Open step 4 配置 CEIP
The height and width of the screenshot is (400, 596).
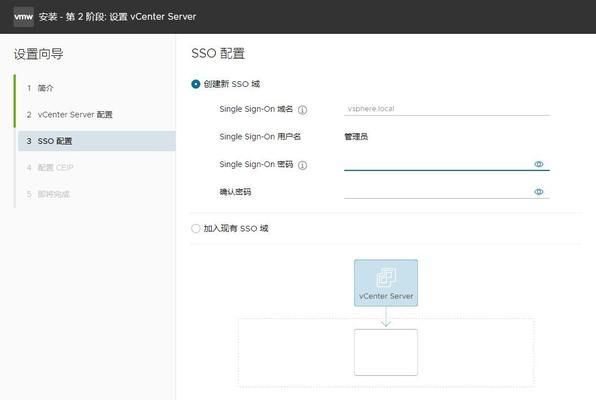tap(50, 167)
